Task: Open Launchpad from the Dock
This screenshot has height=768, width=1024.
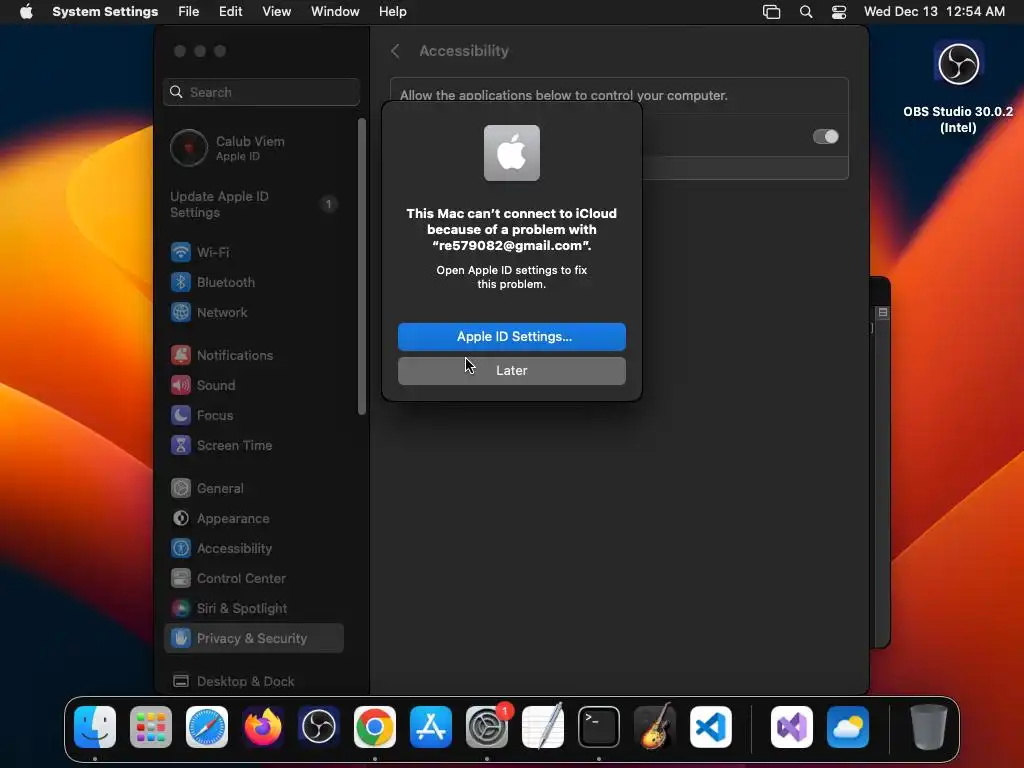Action: pos(151,727)
